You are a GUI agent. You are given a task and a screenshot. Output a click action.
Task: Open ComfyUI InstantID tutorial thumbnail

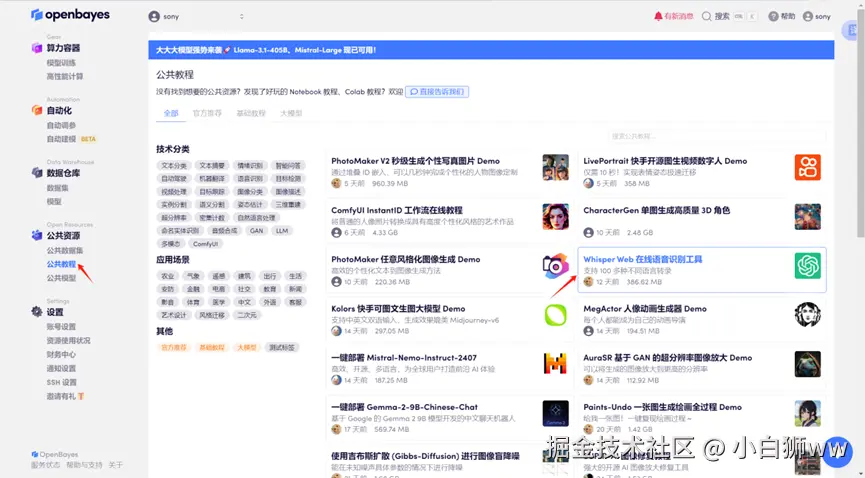click(x=556, y=216)
